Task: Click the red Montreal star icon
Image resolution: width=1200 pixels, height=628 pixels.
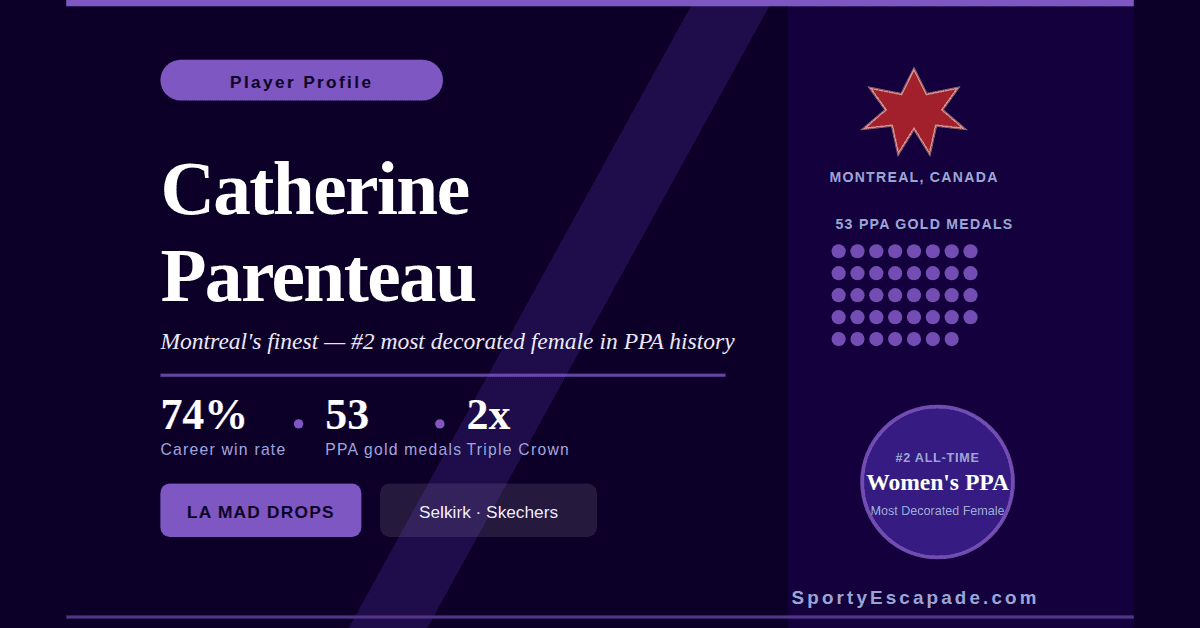Action: coord(913,110)
